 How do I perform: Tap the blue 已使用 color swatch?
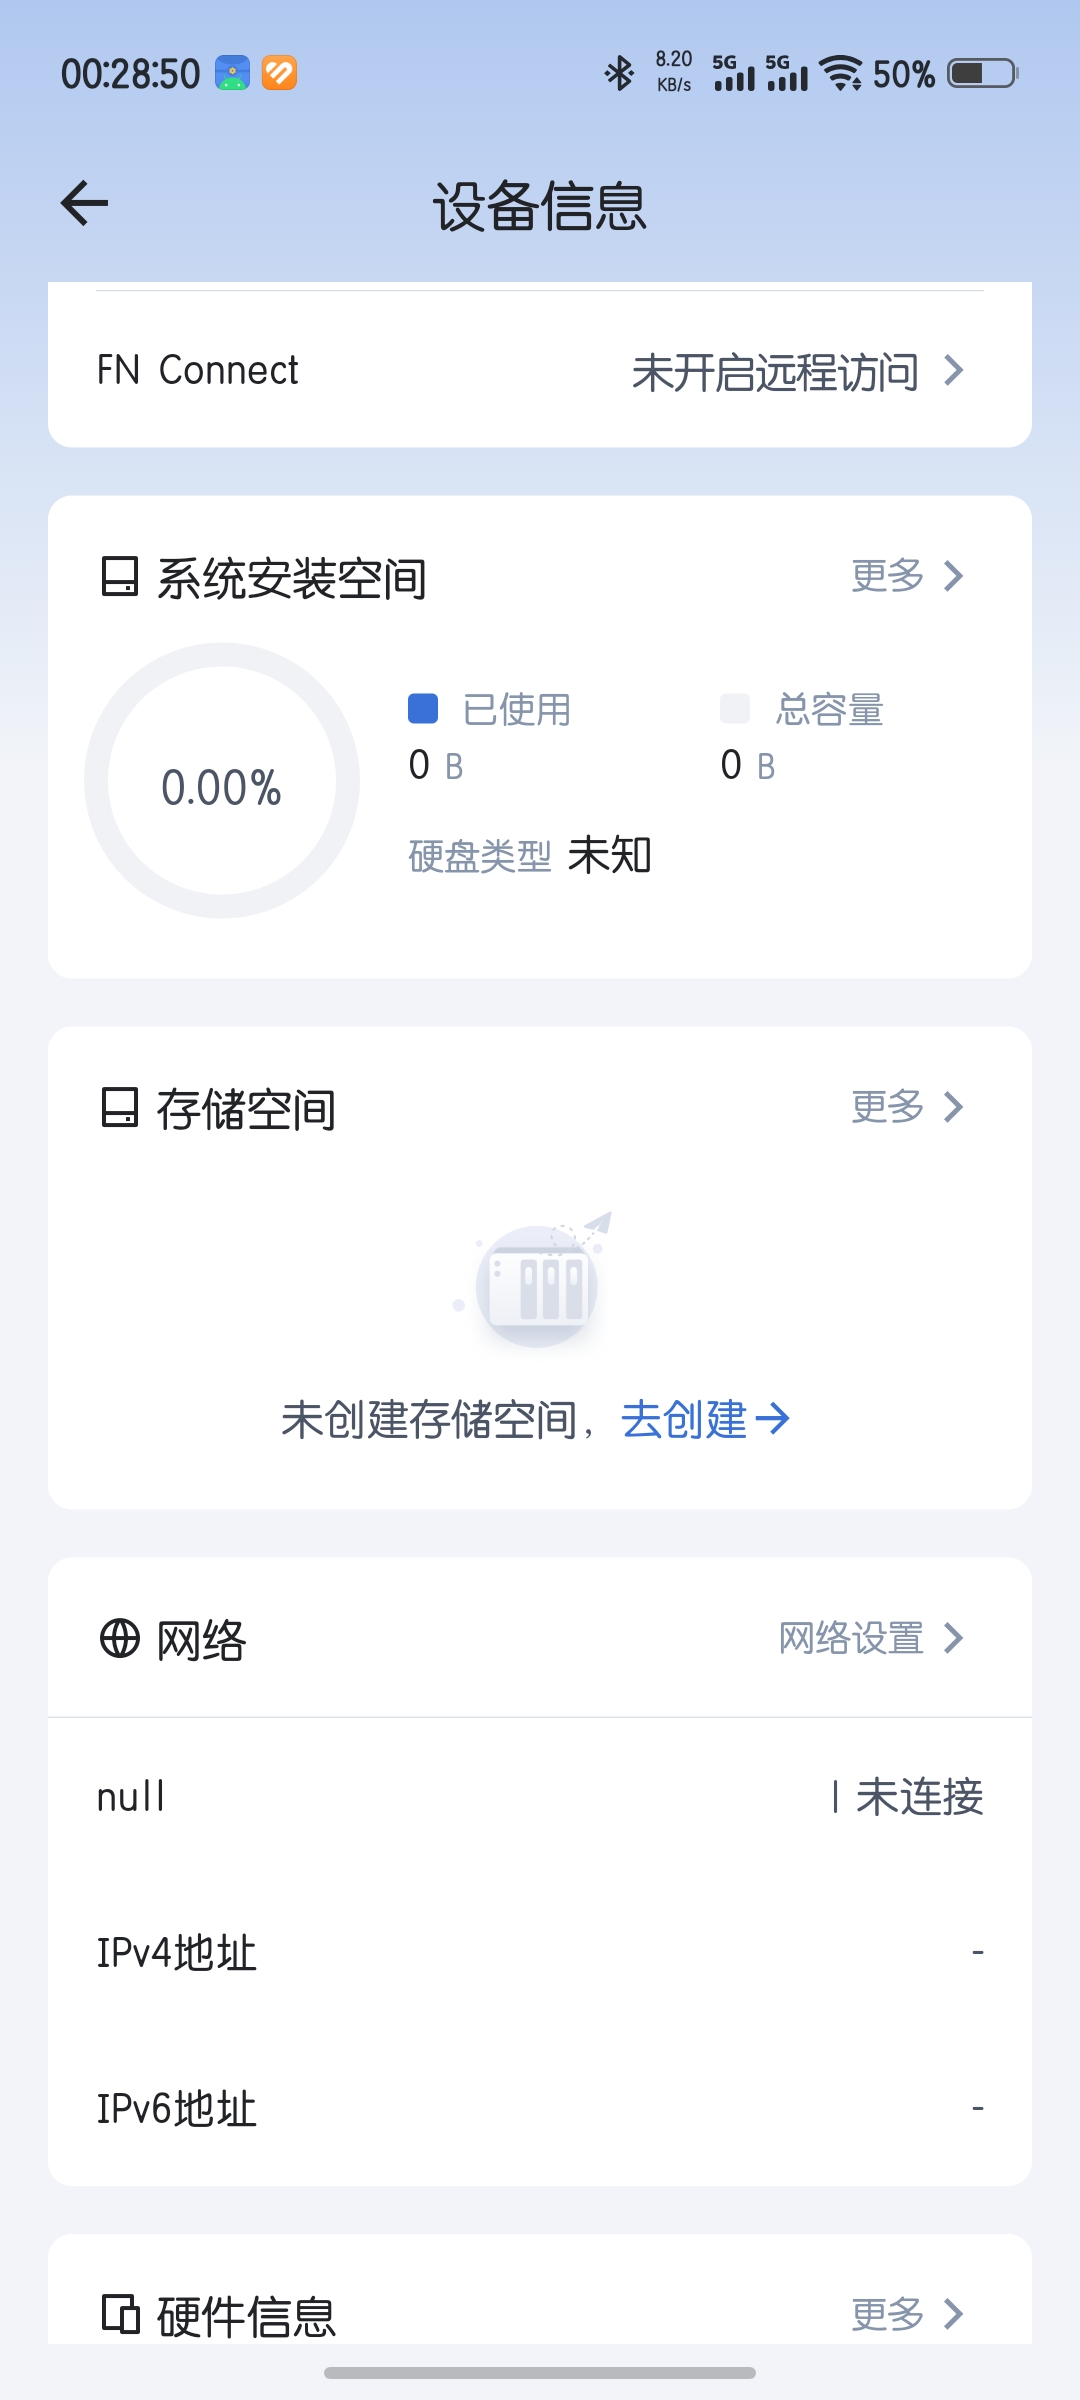coord(423,709)
